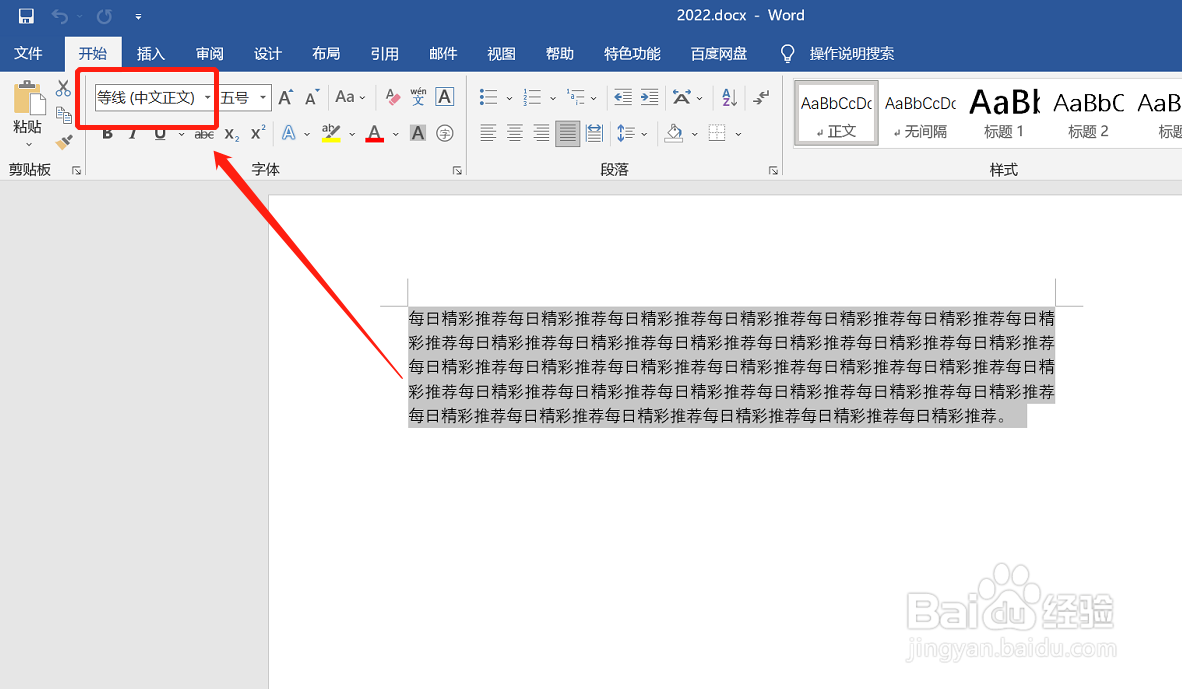Screen dimensions: 1182x689
Task: Open the 文件 menu
Action: [29, 53]
